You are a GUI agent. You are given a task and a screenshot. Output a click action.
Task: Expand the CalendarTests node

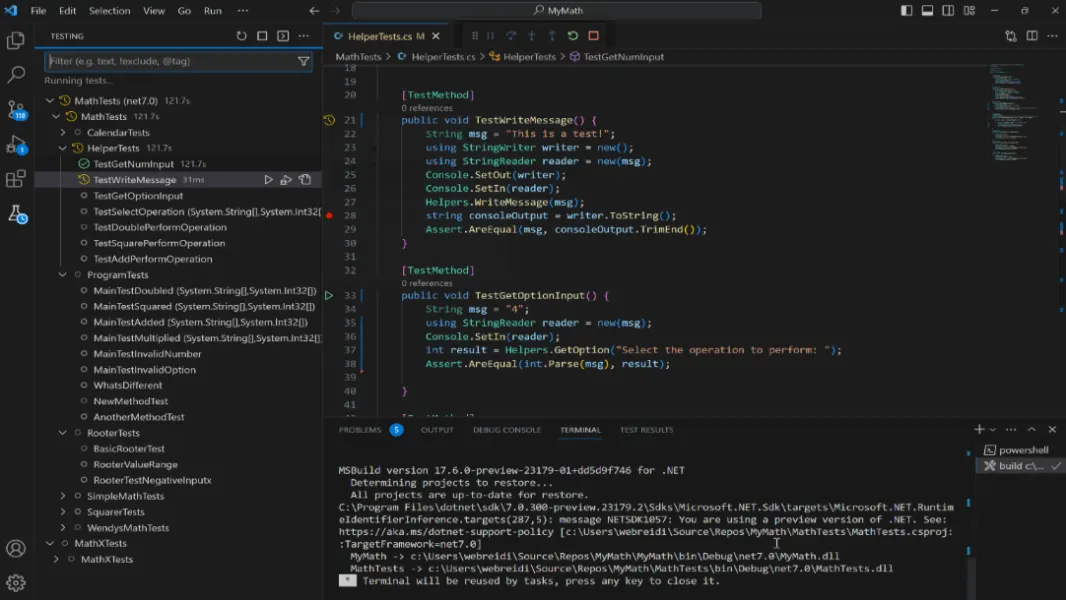(x=63, y=133)
